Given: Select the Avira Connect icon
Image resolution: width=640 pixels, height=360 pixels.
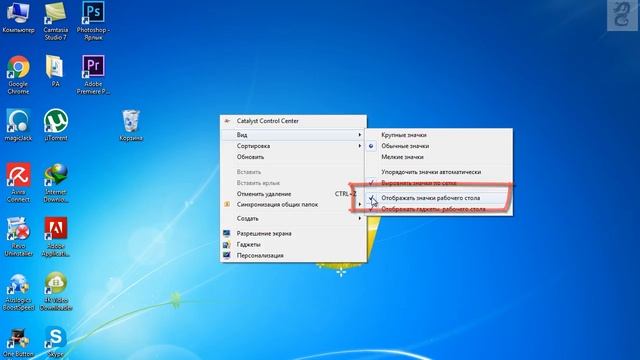Looking at the screenshot, I should (18, 182).
